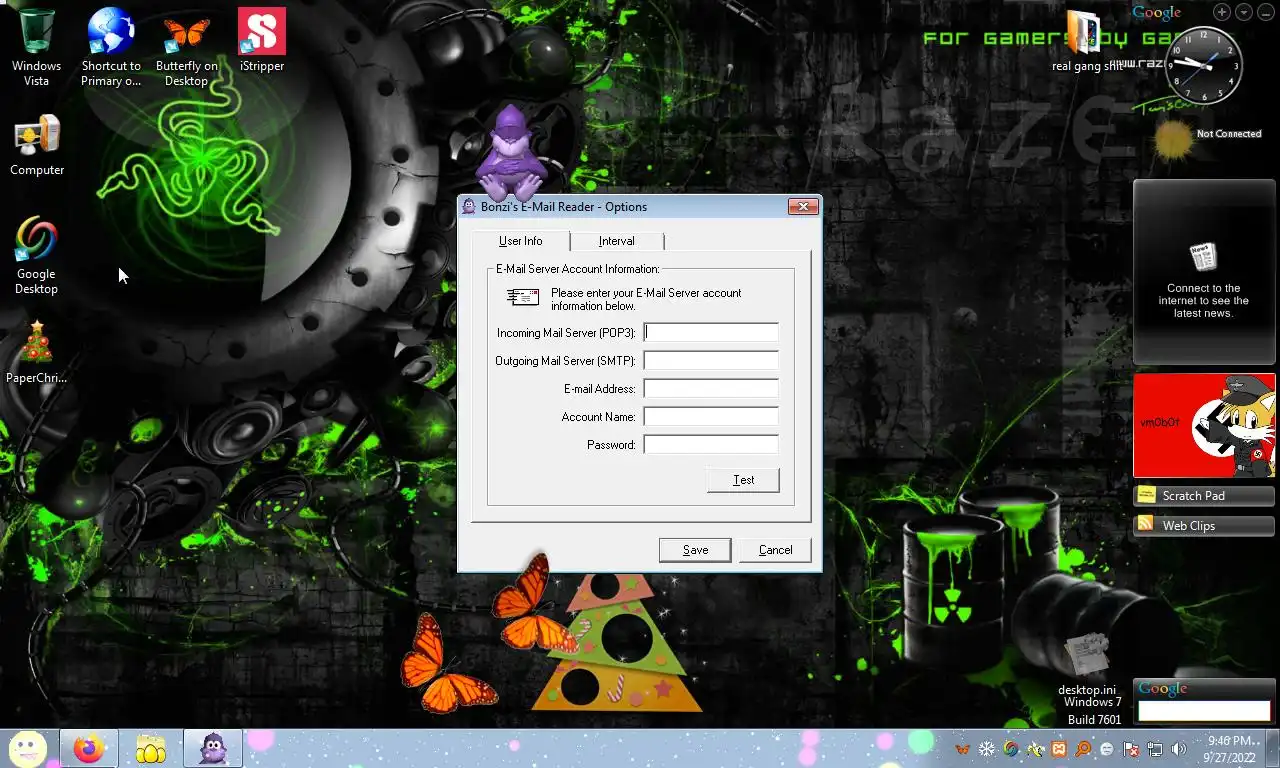The width and height of the screenshot is (1280, 768).
Task: Click the E-Mail Server envelope icon in dialog
Action: pyautogui.click(x=523, y=297)
